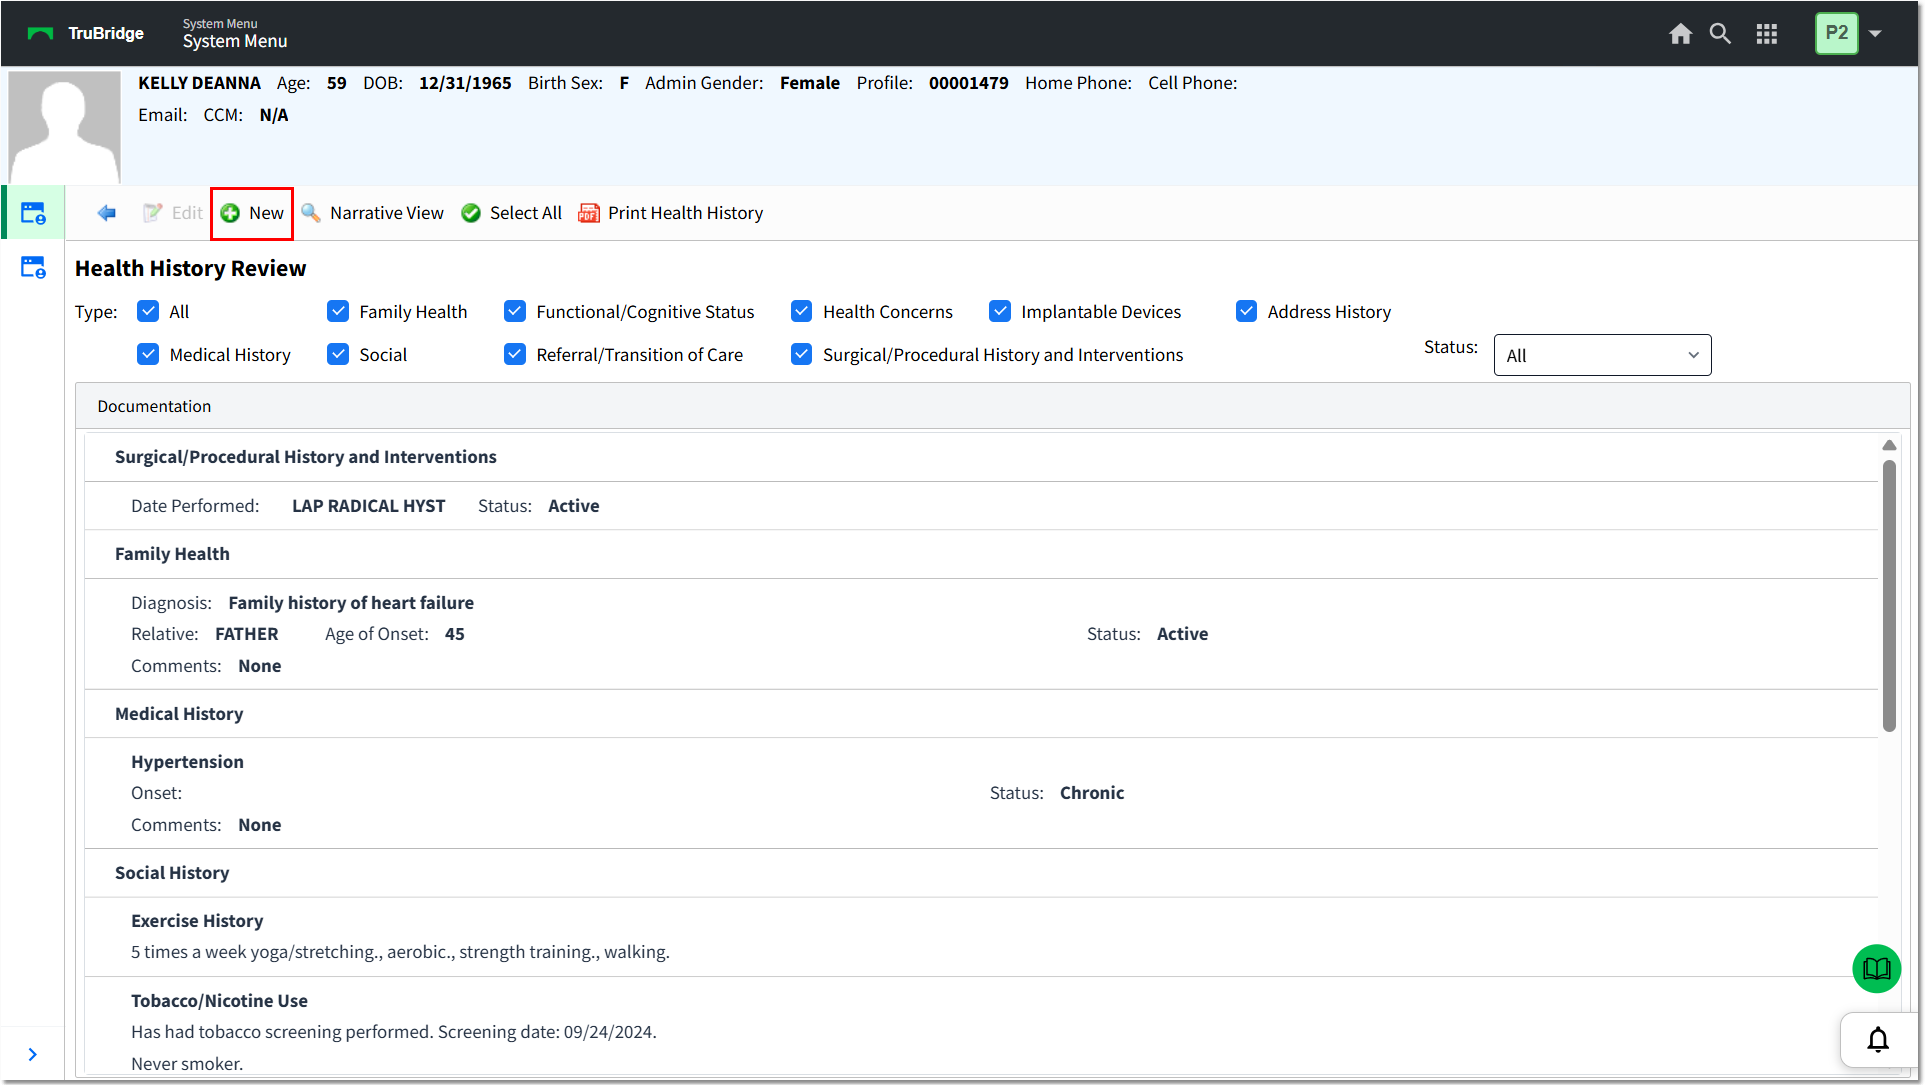Toggle Functional/Cognitive Status checkbox
Viewport: 1925px width, 1087px height.
pyautogui.click(x=515, y=311)
